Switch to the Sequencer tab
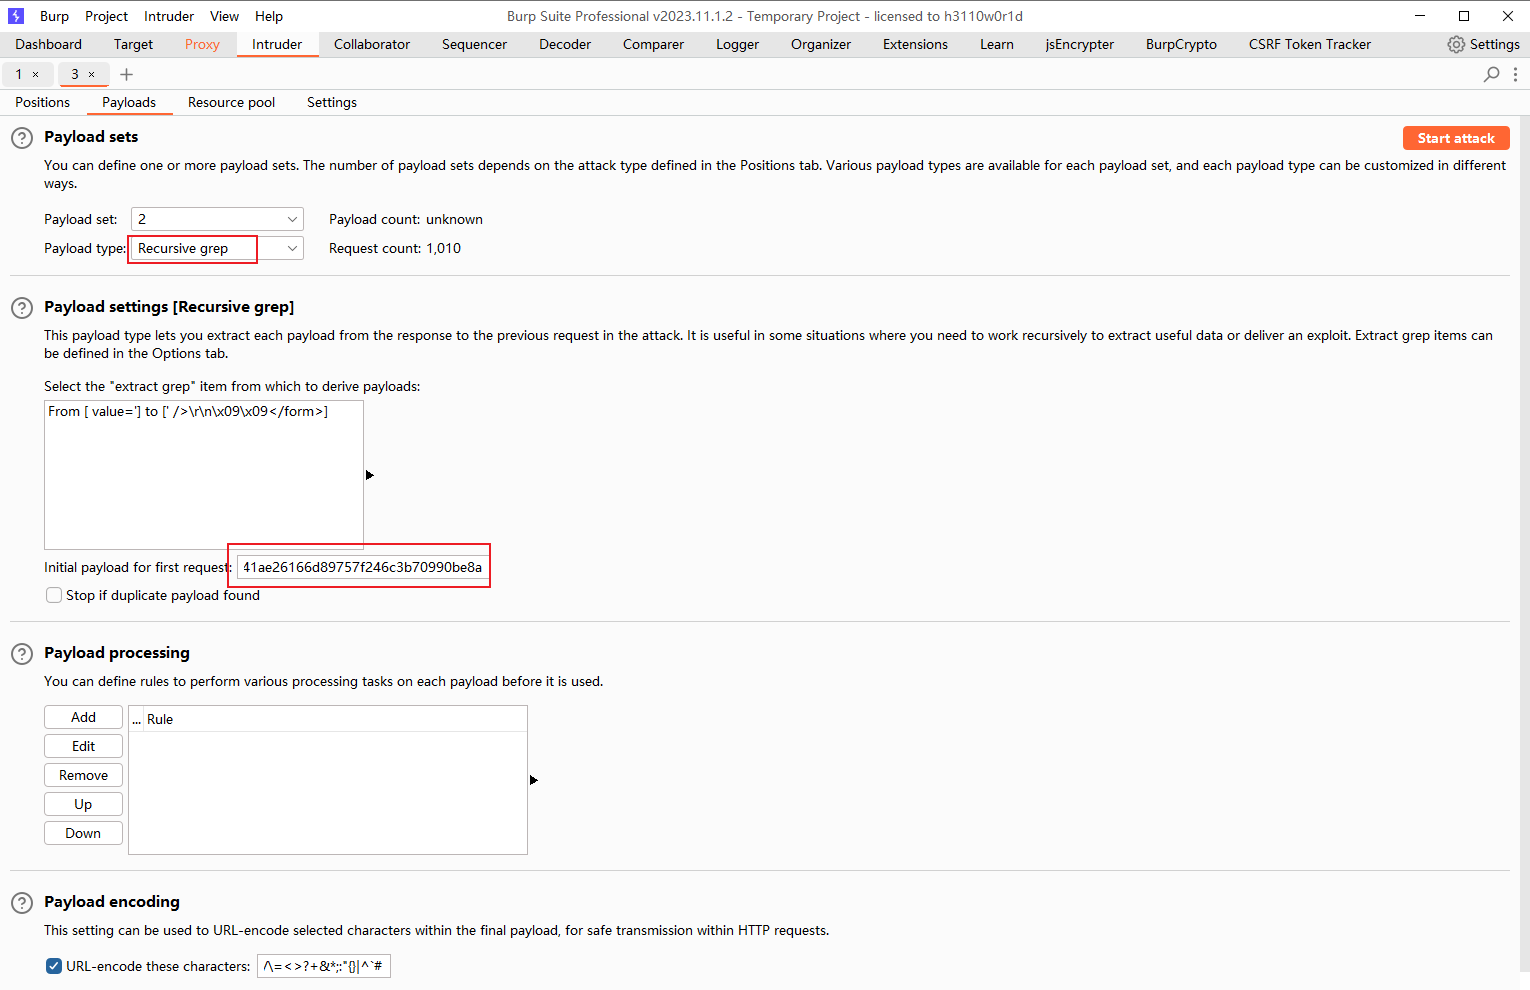This screenshot has height=990, width=1530. tap(474, 44)
